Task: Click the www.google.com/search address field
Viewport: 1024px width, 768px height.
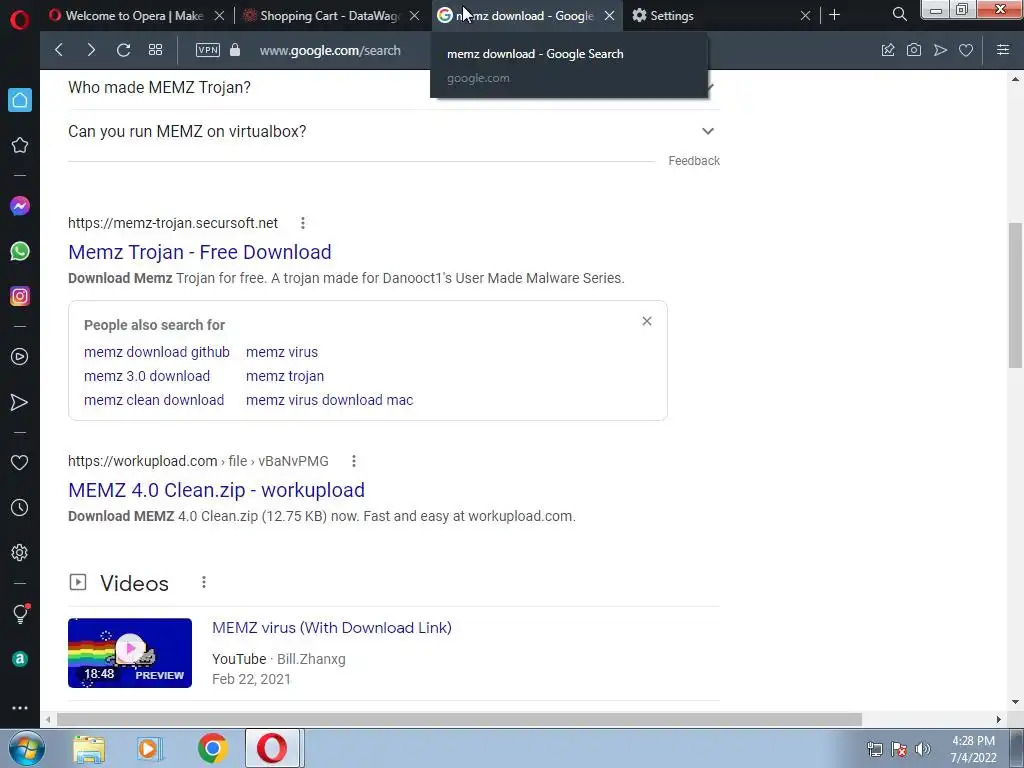Action: 330,50
